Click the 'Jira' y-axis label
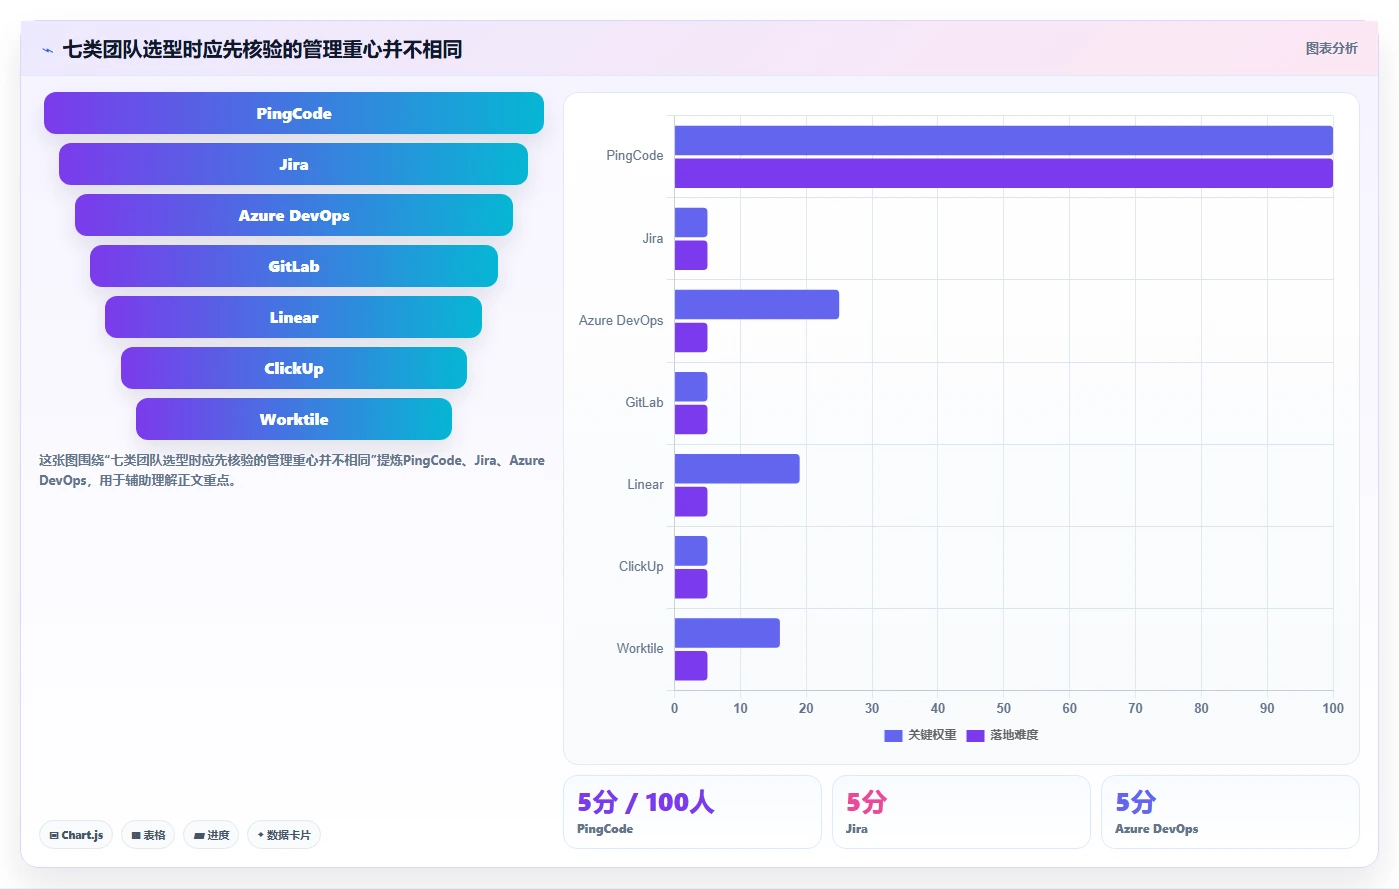Screen dimensions: 1399x889 pos(653,239)
